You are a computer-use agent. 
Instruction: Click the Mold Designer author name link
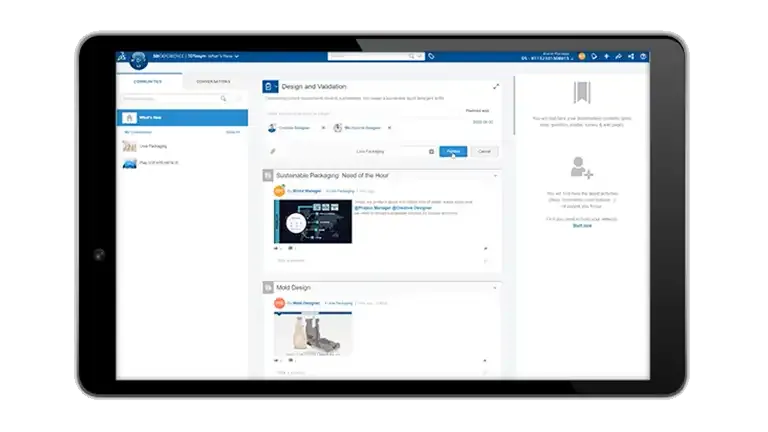(x=306, y=303)
